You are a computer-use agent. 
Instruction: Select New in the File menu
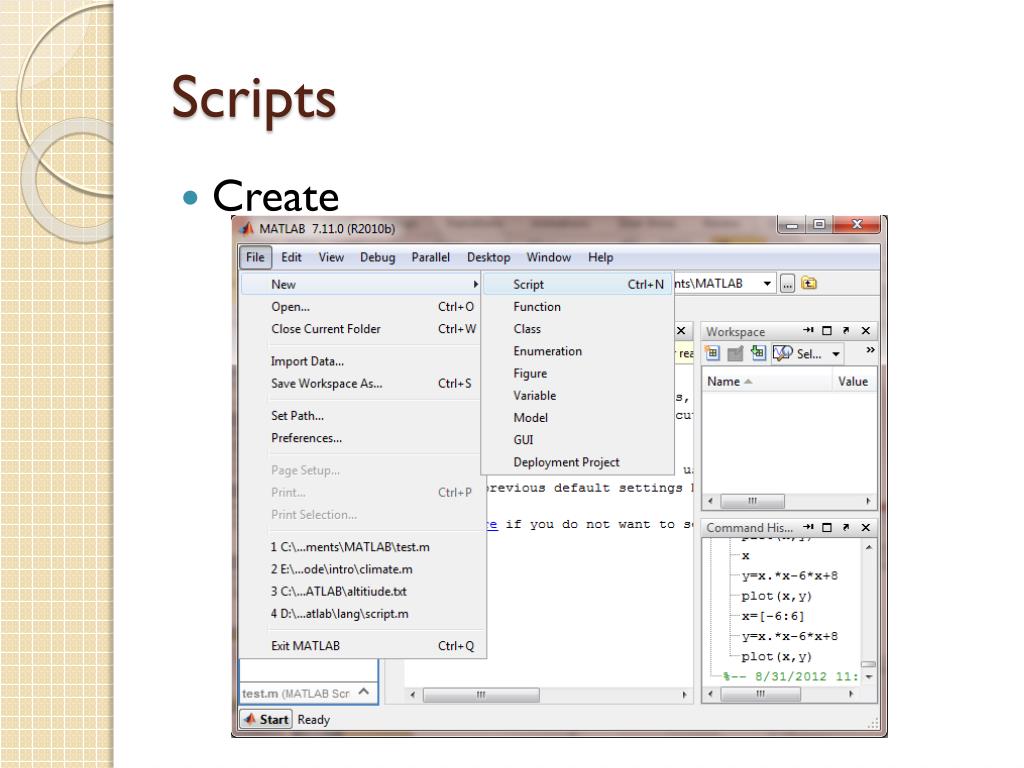pos(361,284)
